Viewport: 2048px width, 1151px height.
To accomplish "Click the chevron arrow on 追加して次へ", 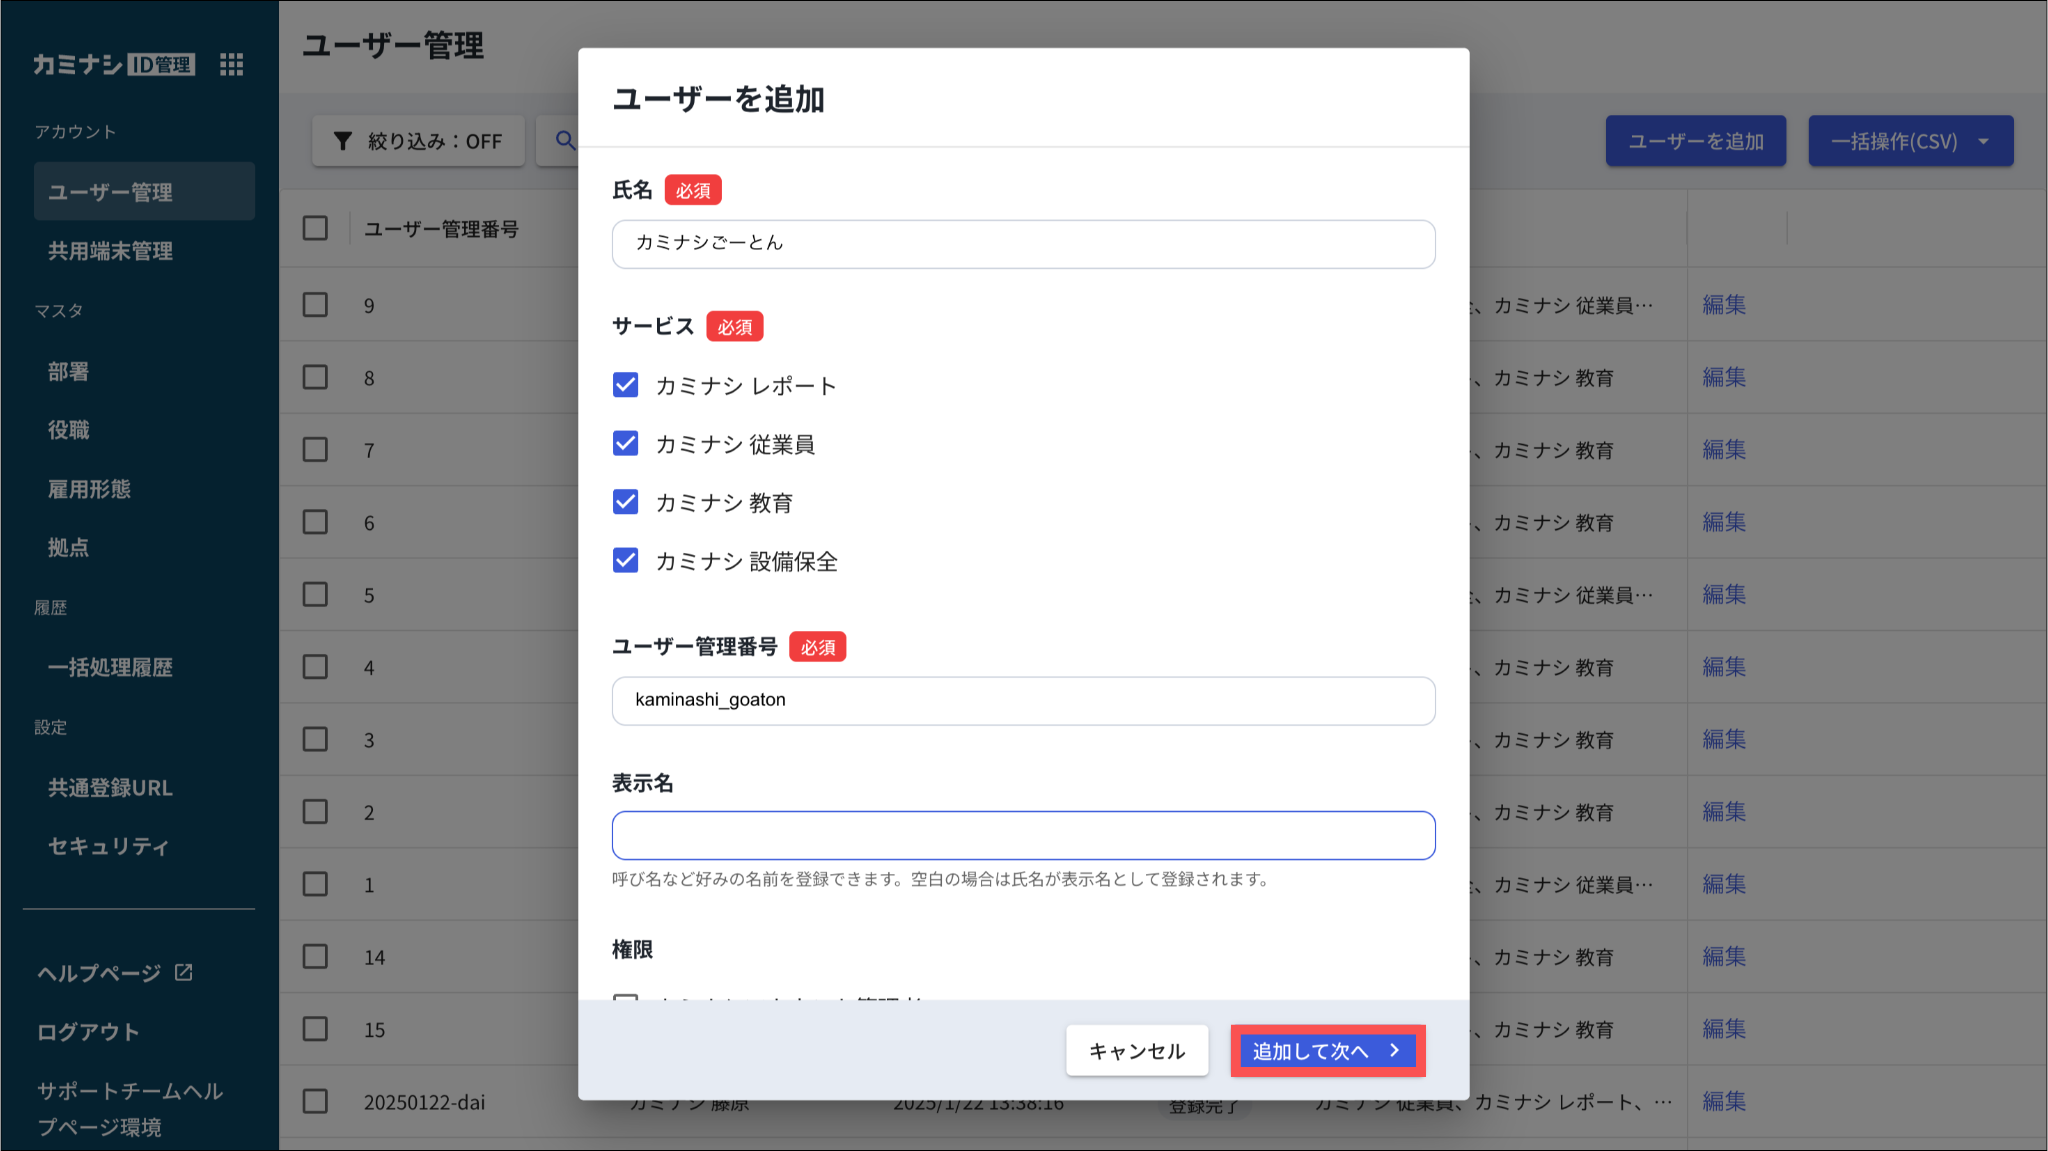I will click(1395, 1051).
